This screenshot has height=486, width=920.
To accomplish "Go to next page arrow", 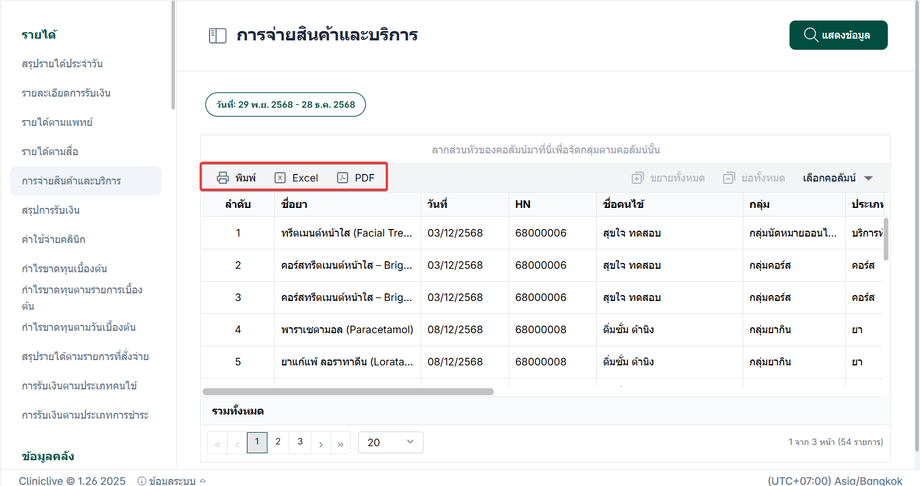I will pyautogui.click(x=321, y=443).
